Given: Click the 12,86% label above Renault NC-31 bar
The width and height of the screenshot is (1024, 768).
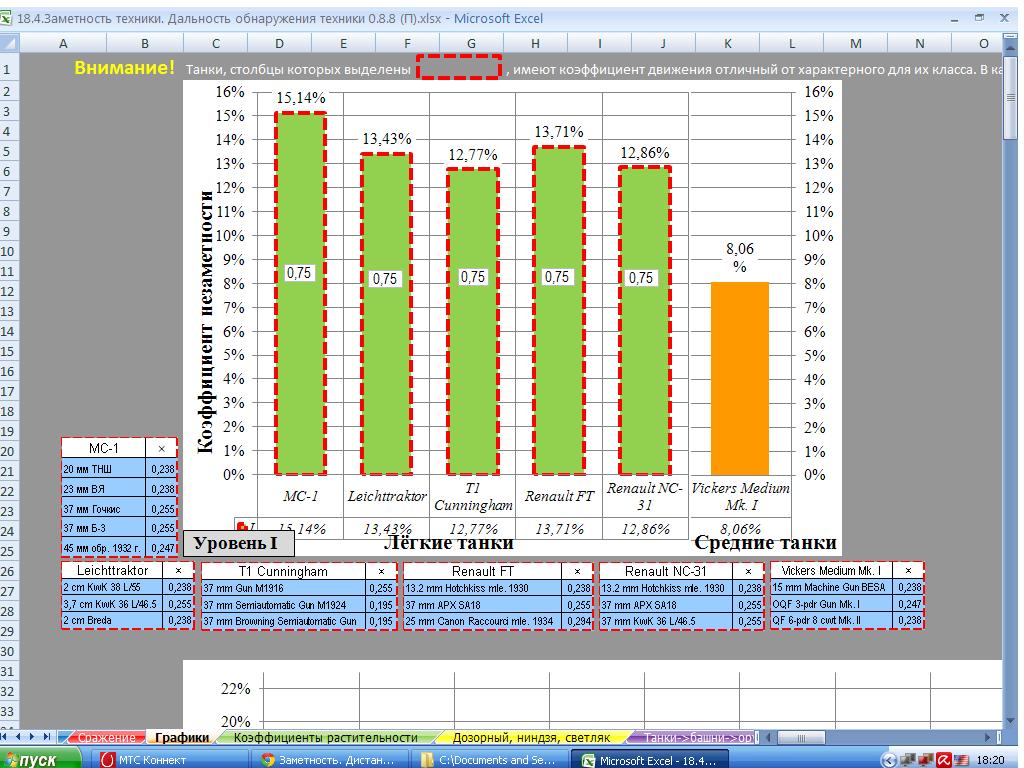Looking at the screenshot, I should tap(645, 153).
